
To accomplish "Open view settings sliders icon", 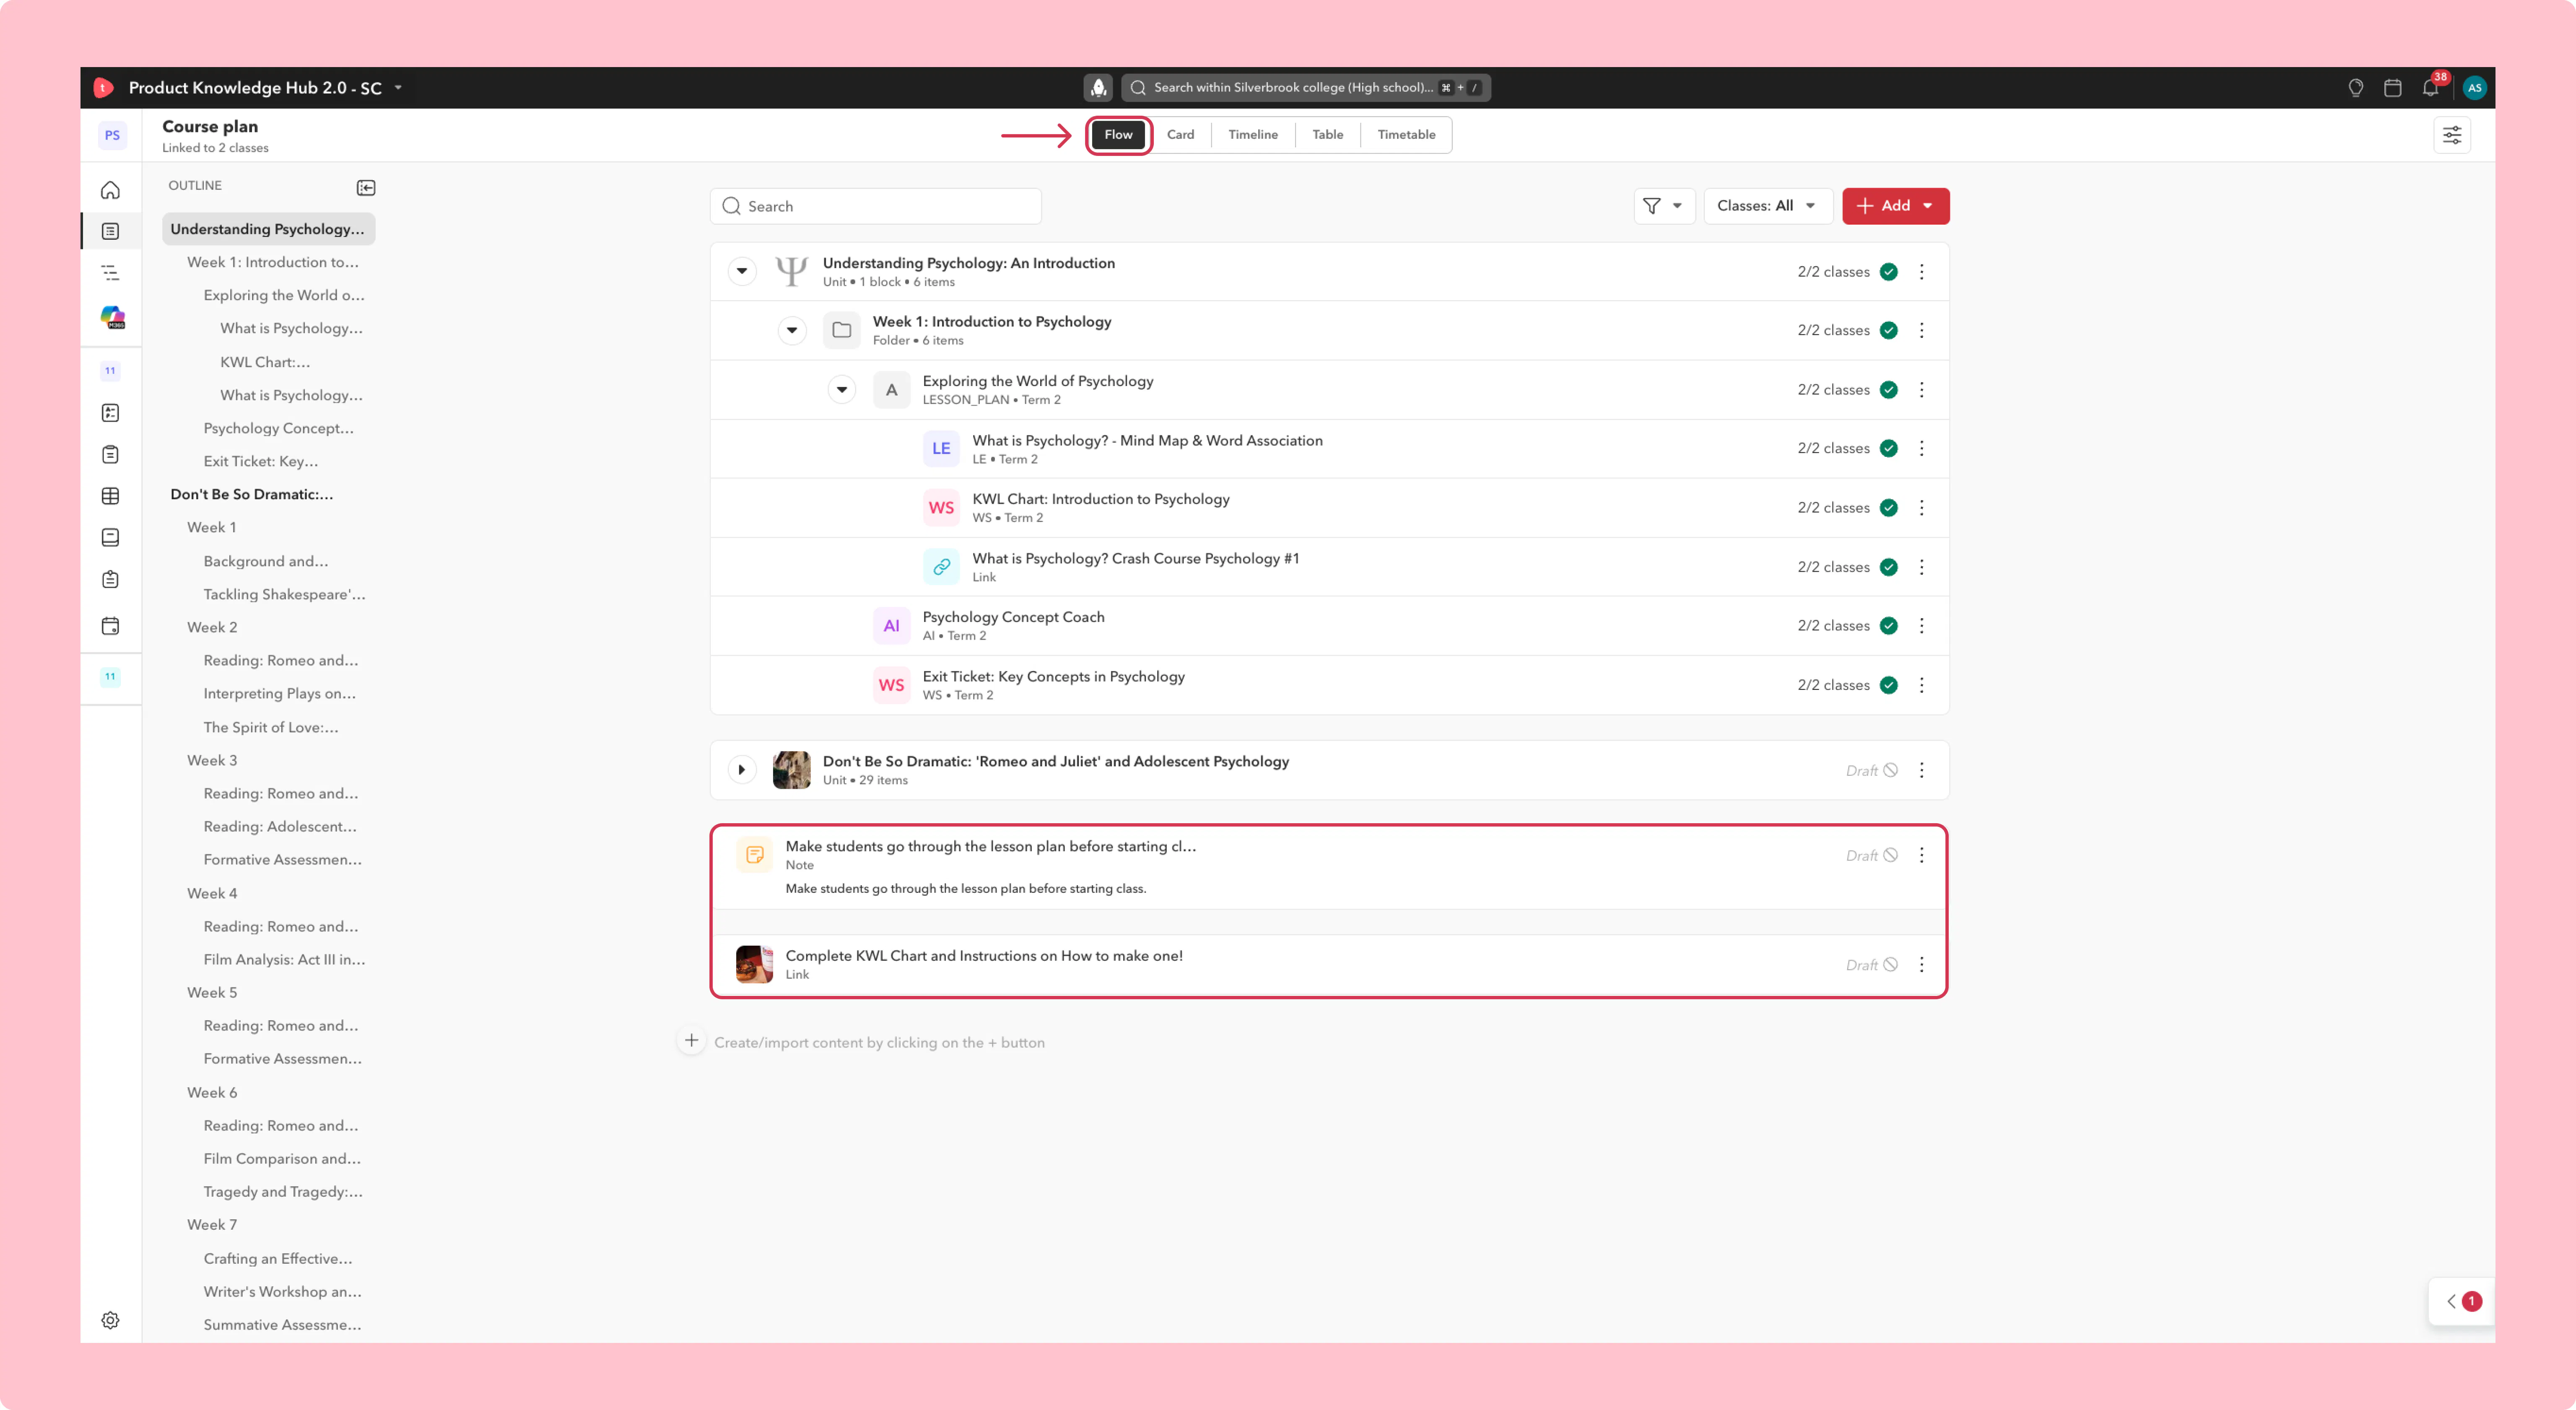I will click(2452, 135).
